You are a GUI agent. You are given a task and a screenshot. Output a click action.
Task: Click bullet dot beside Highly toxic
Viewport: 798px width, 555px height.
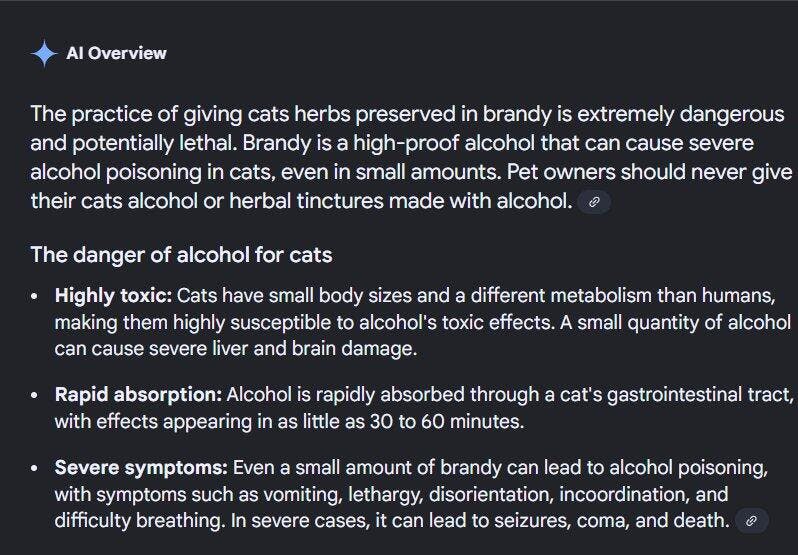click(34, 296)
